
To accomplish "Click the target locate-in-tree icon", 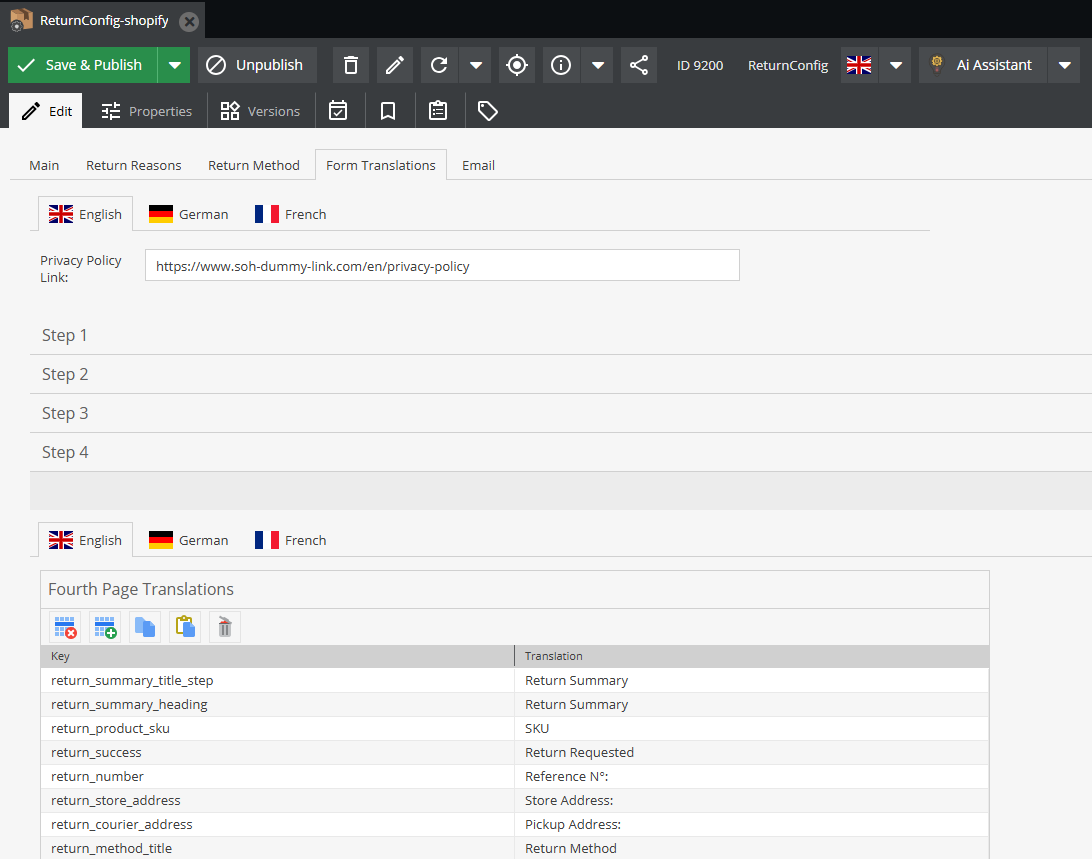I will pos(516,65).
